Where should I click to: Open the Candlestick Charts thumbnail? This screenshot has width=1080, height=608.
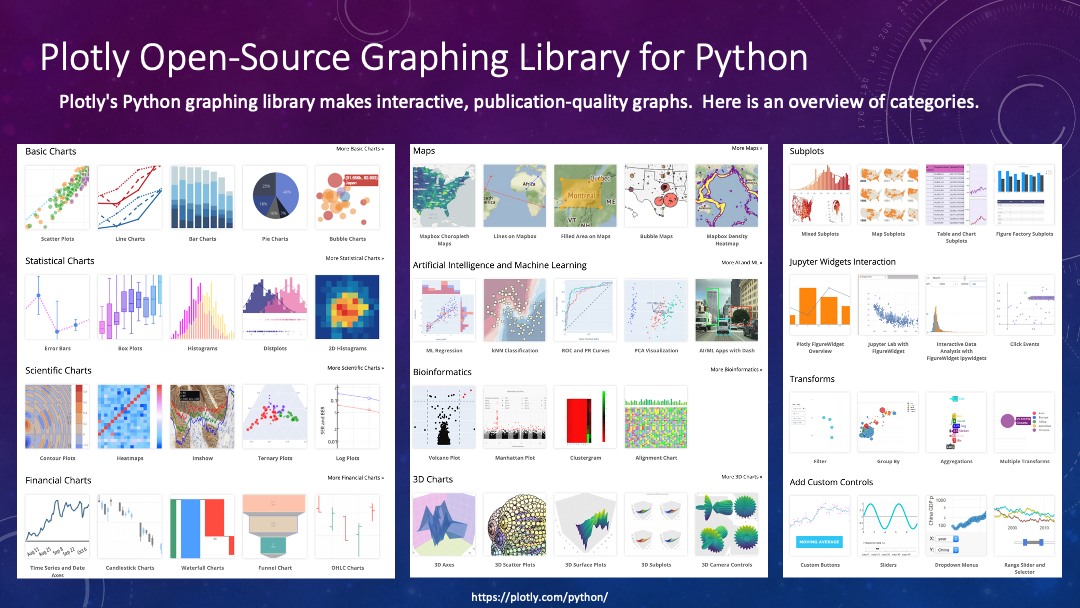click(x=129, y=527)
